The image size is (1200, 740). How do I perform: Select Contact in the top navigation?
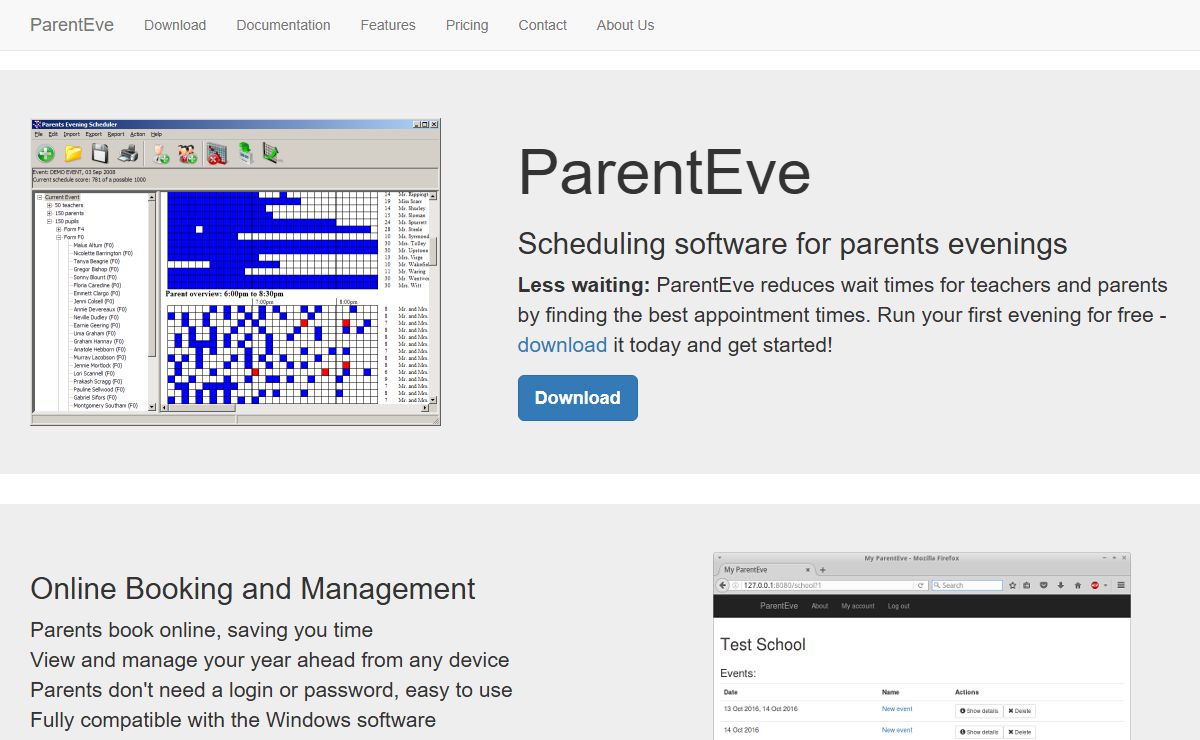[542, 25]
